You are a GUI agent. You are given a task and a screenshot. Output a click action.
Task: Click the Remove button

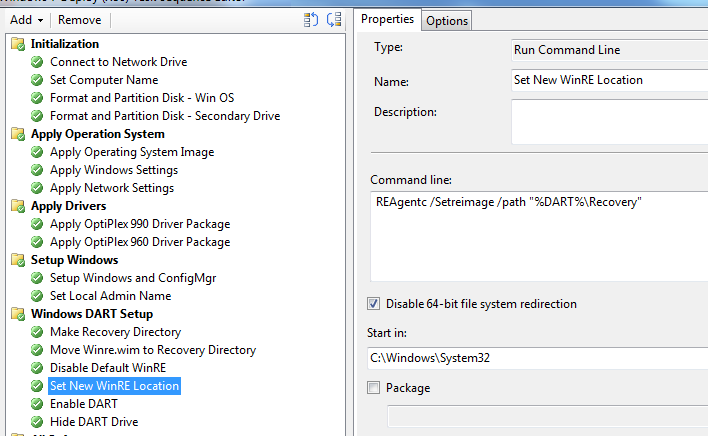[79, 20]
